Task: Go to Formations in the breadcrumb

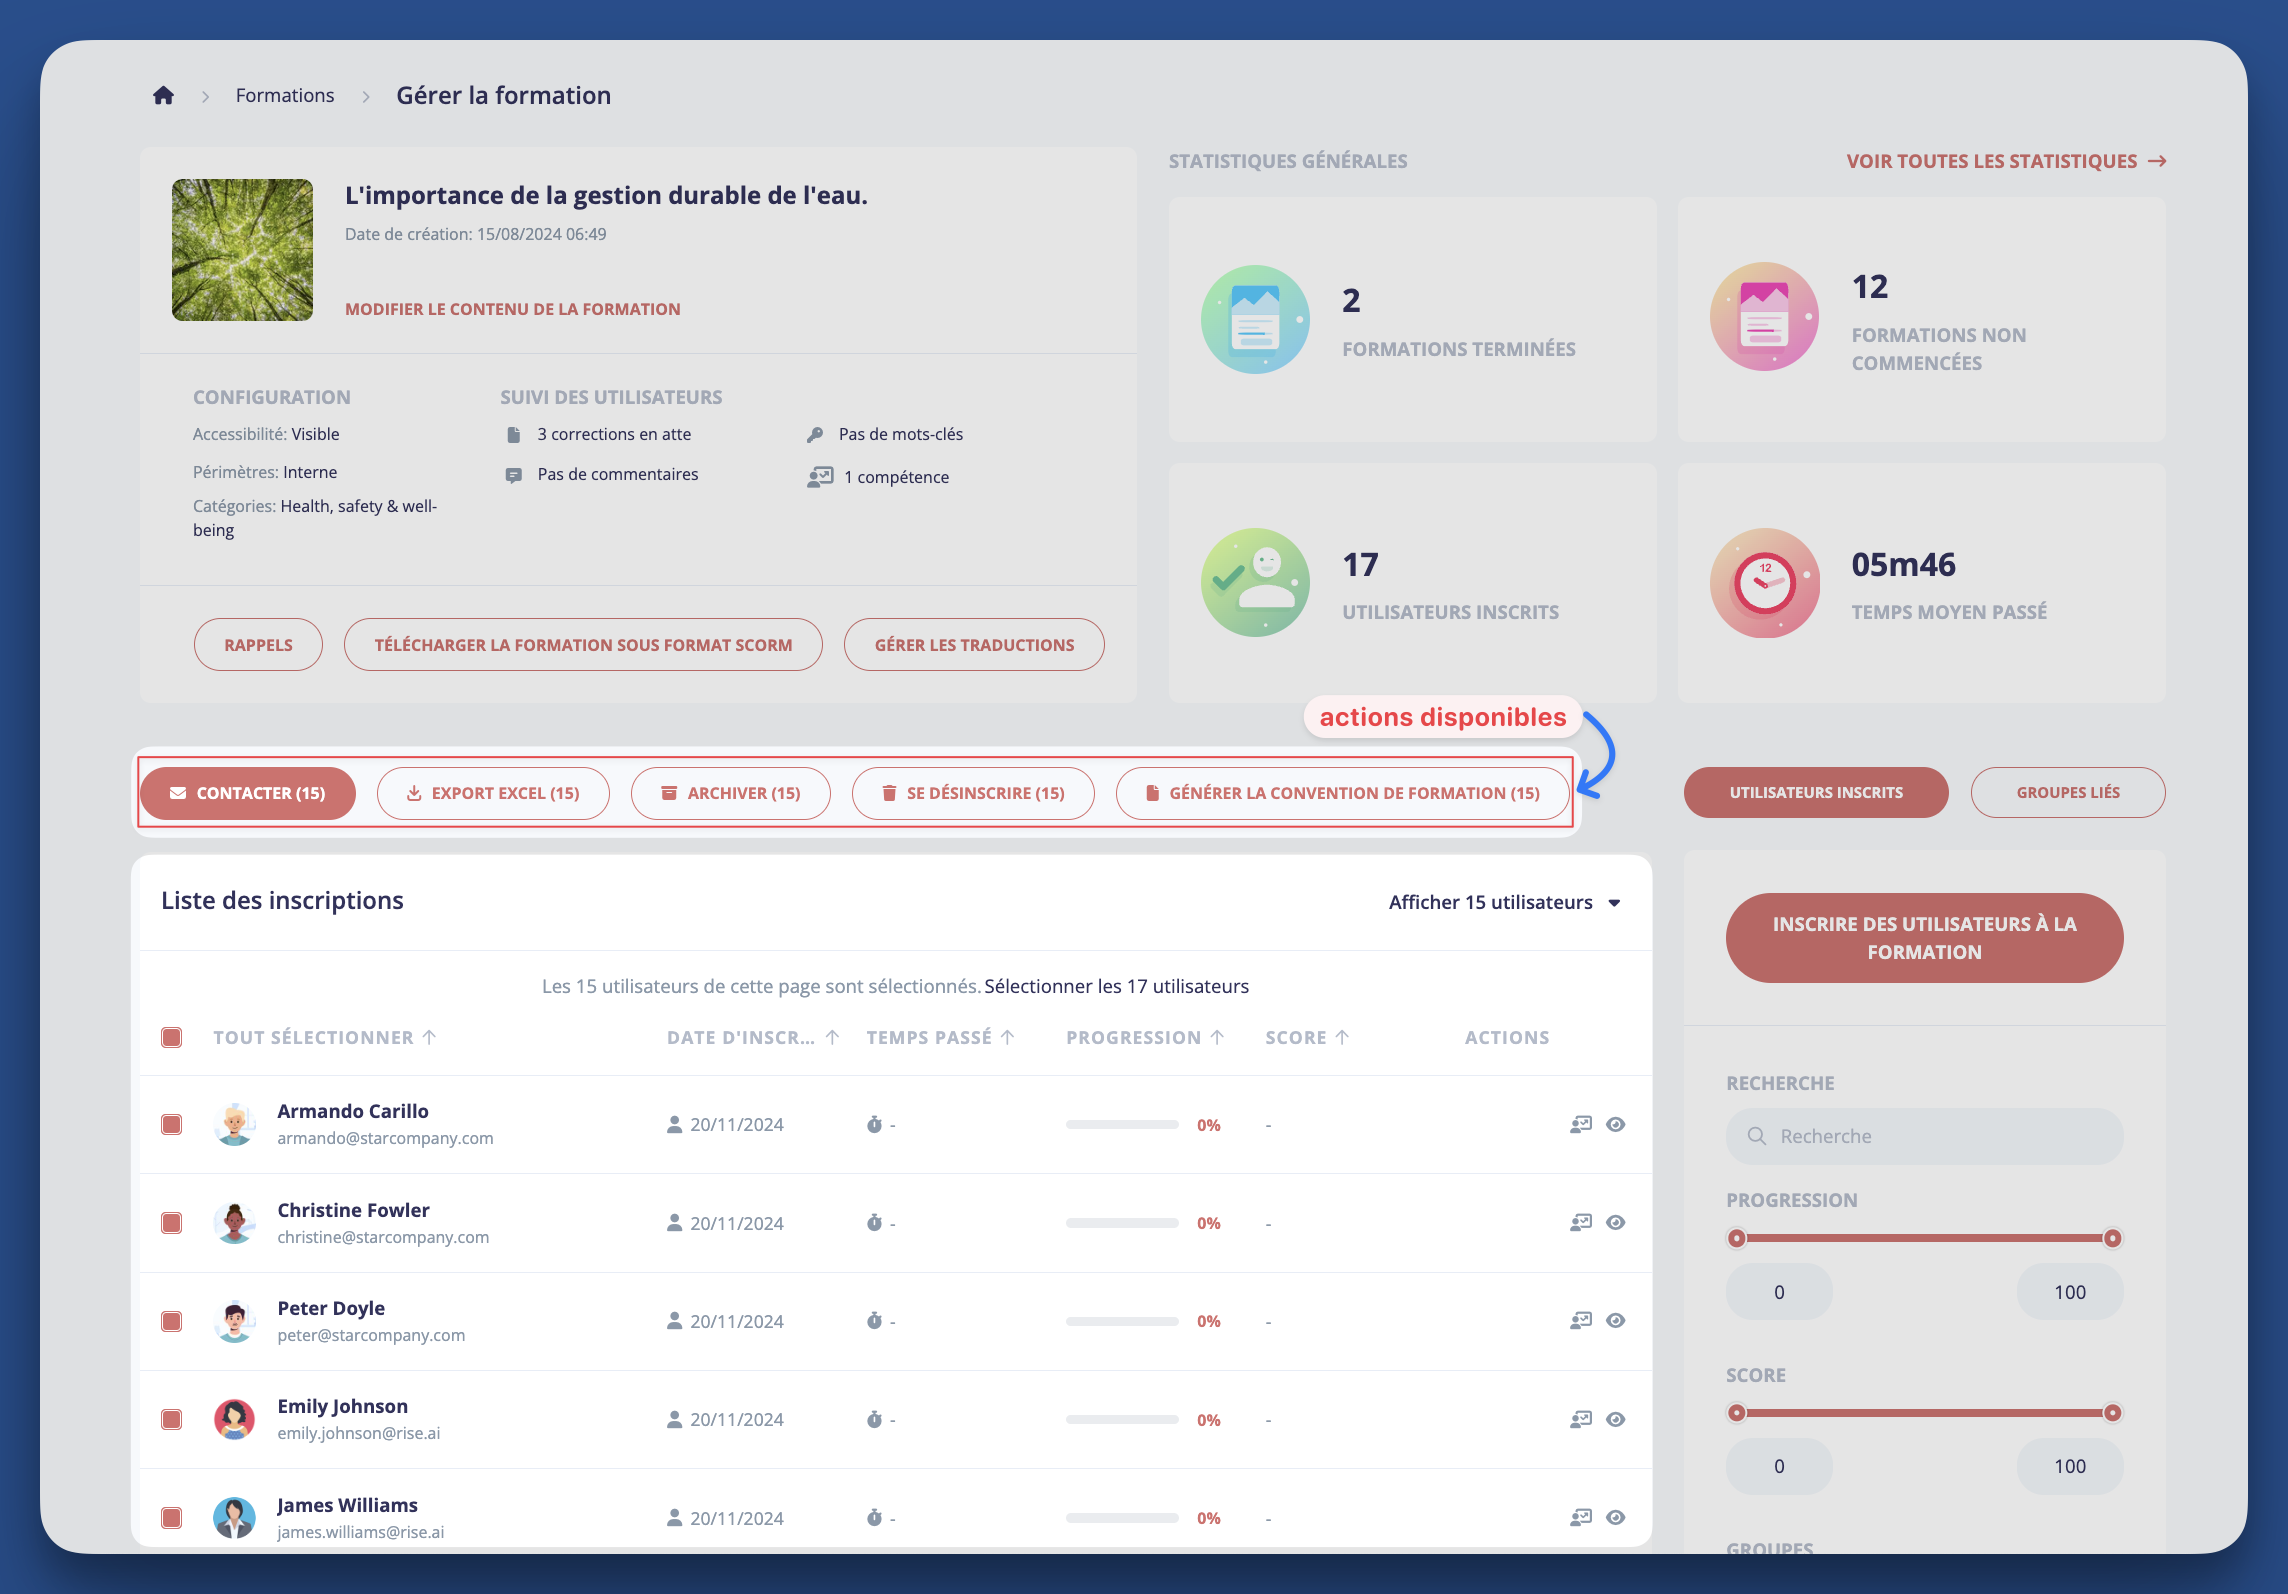Action: 285,94
